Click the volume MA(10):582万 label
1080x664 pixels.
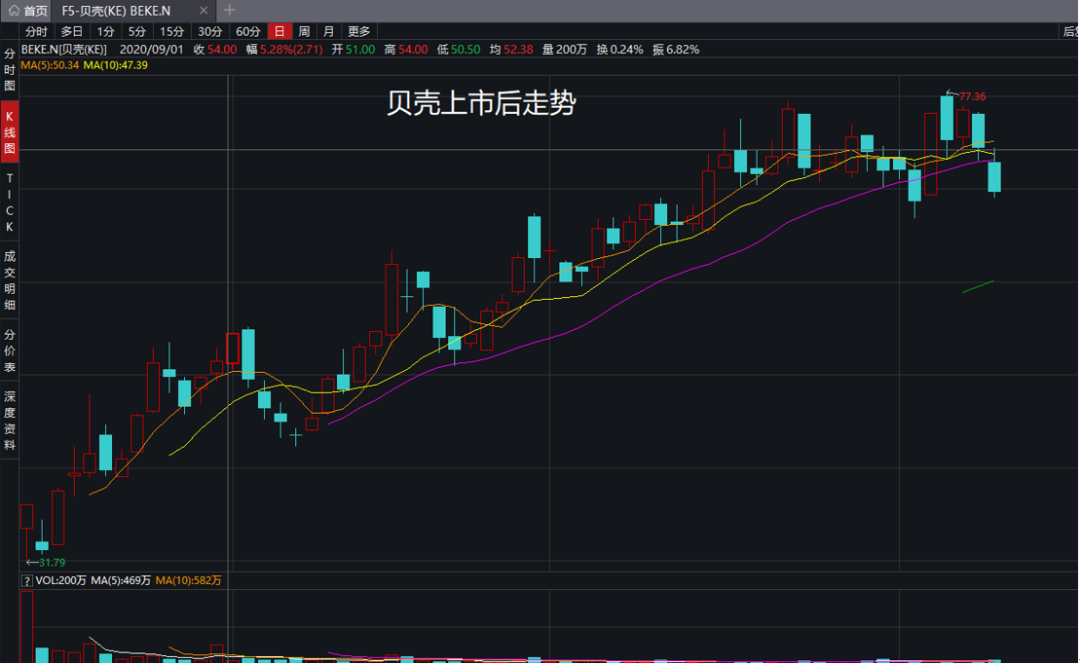189,581
